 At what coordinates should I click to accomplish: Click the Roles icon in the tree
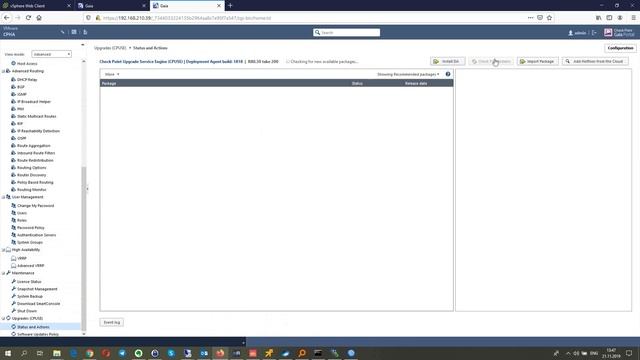click(13, 220)
